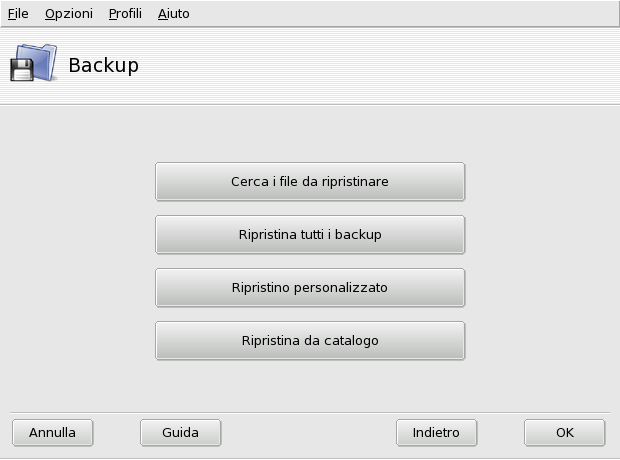Open the Aiuto menu
The width and height of the screenshot is (620, 460).
pyautogui.click(x=173, y=14)
